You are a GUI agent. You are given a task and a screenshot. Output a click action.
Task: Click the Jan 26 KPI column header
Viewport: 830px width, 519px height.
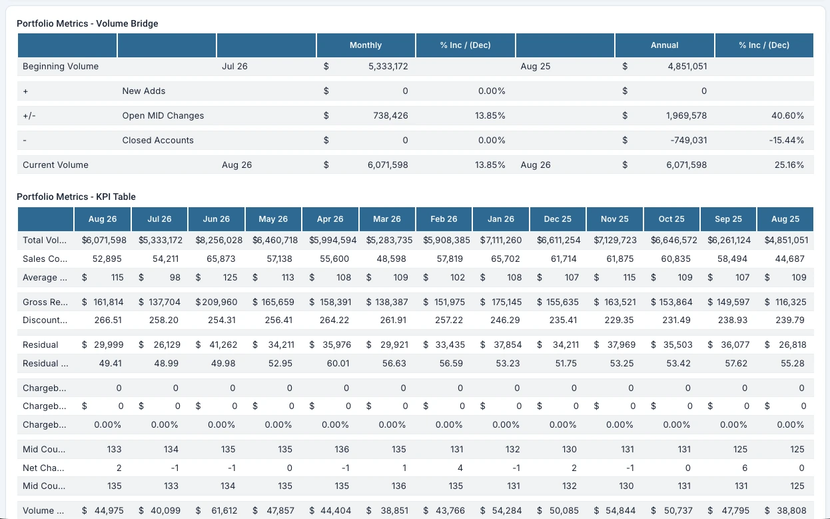[x=501, y=219]
